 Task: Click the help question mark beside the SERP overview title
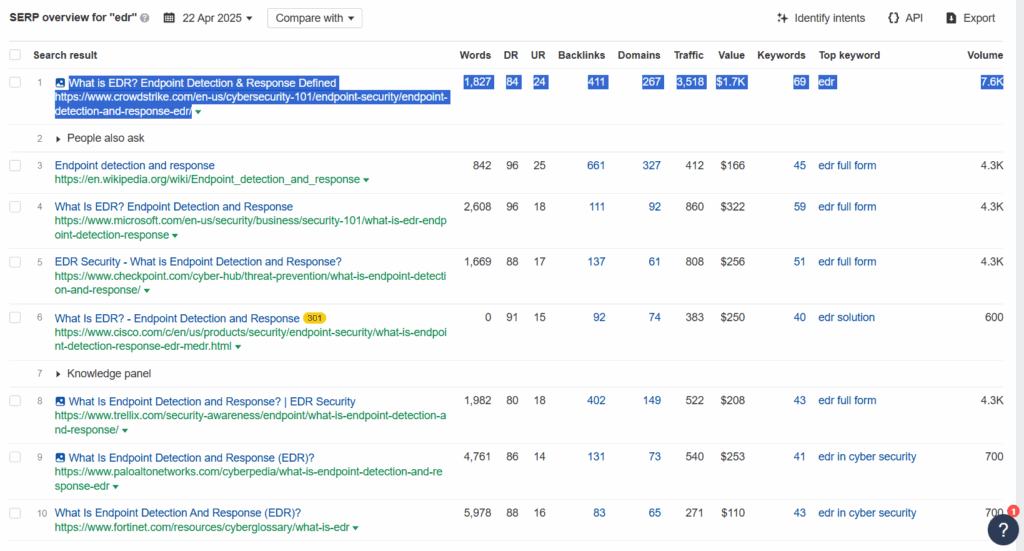145,18
